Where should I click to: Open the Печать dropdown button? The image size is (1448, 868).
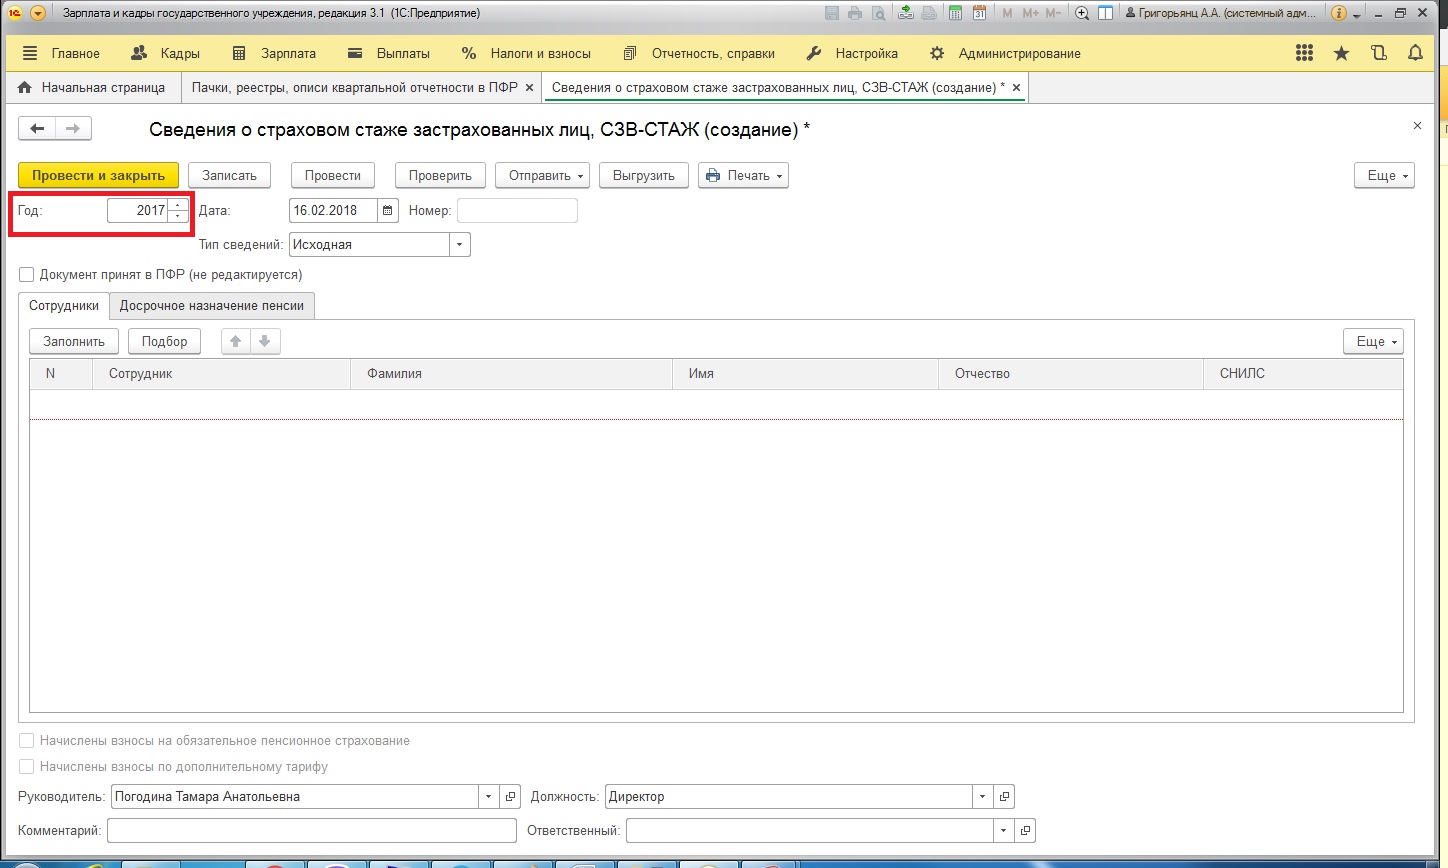(743, 175)
